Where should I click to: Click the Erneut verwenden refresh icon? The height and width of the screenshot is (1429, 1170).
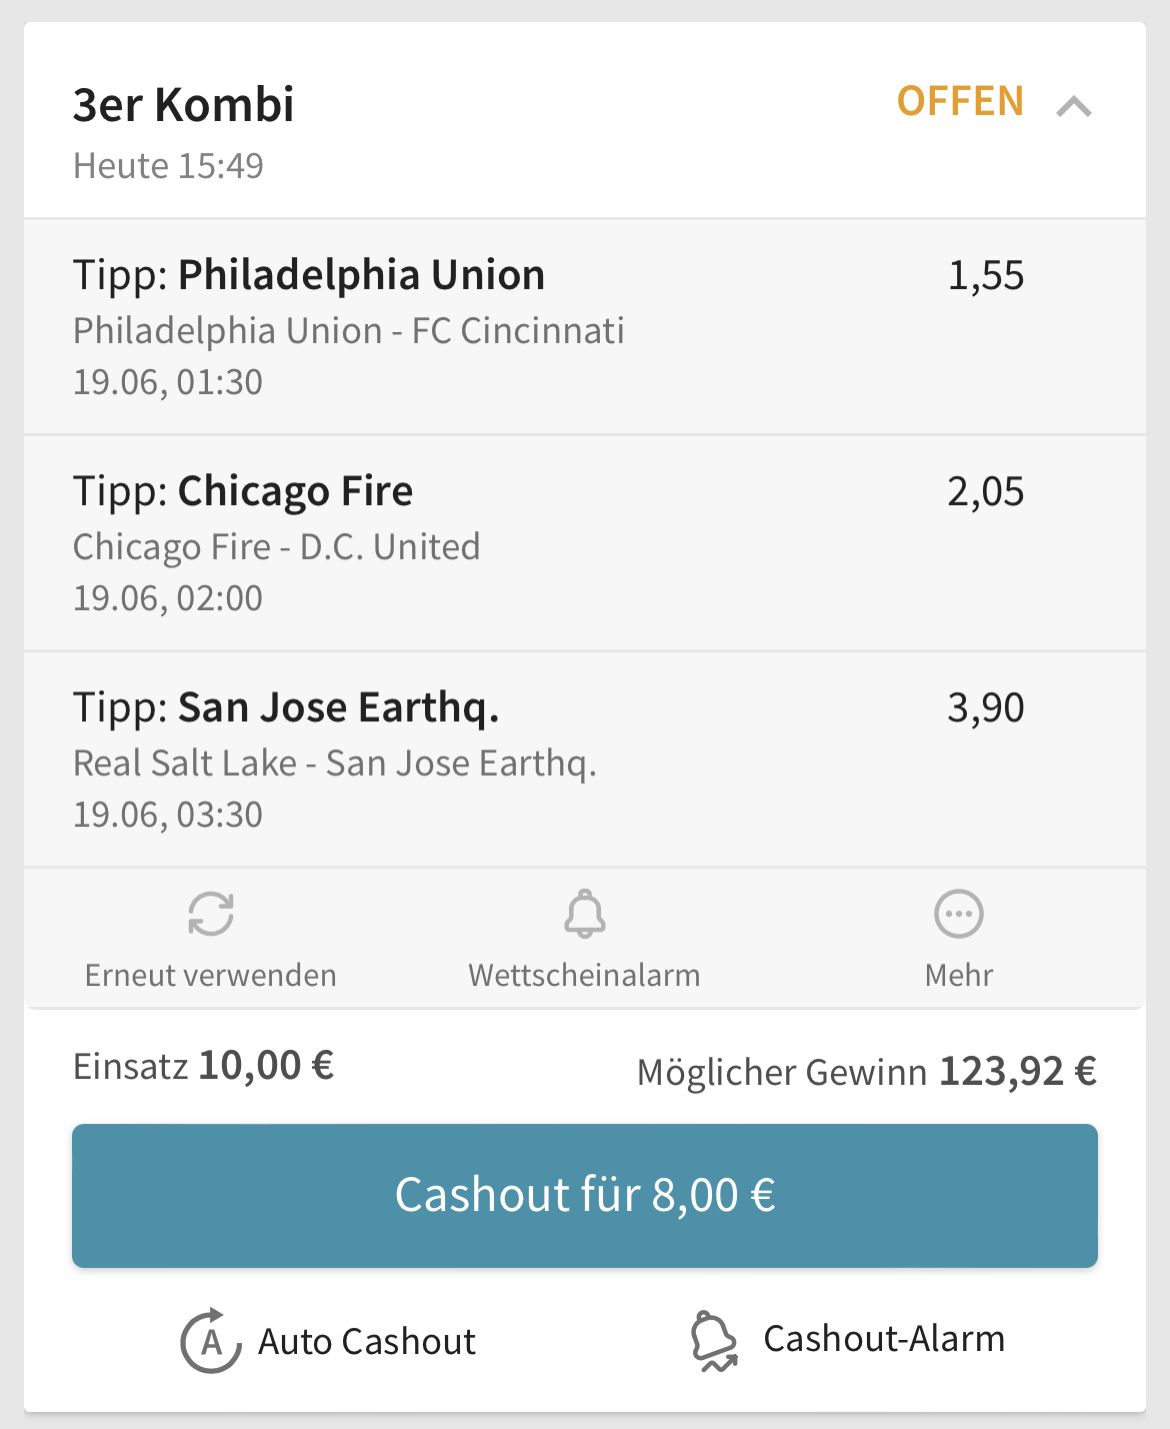[x=211, y=914]
